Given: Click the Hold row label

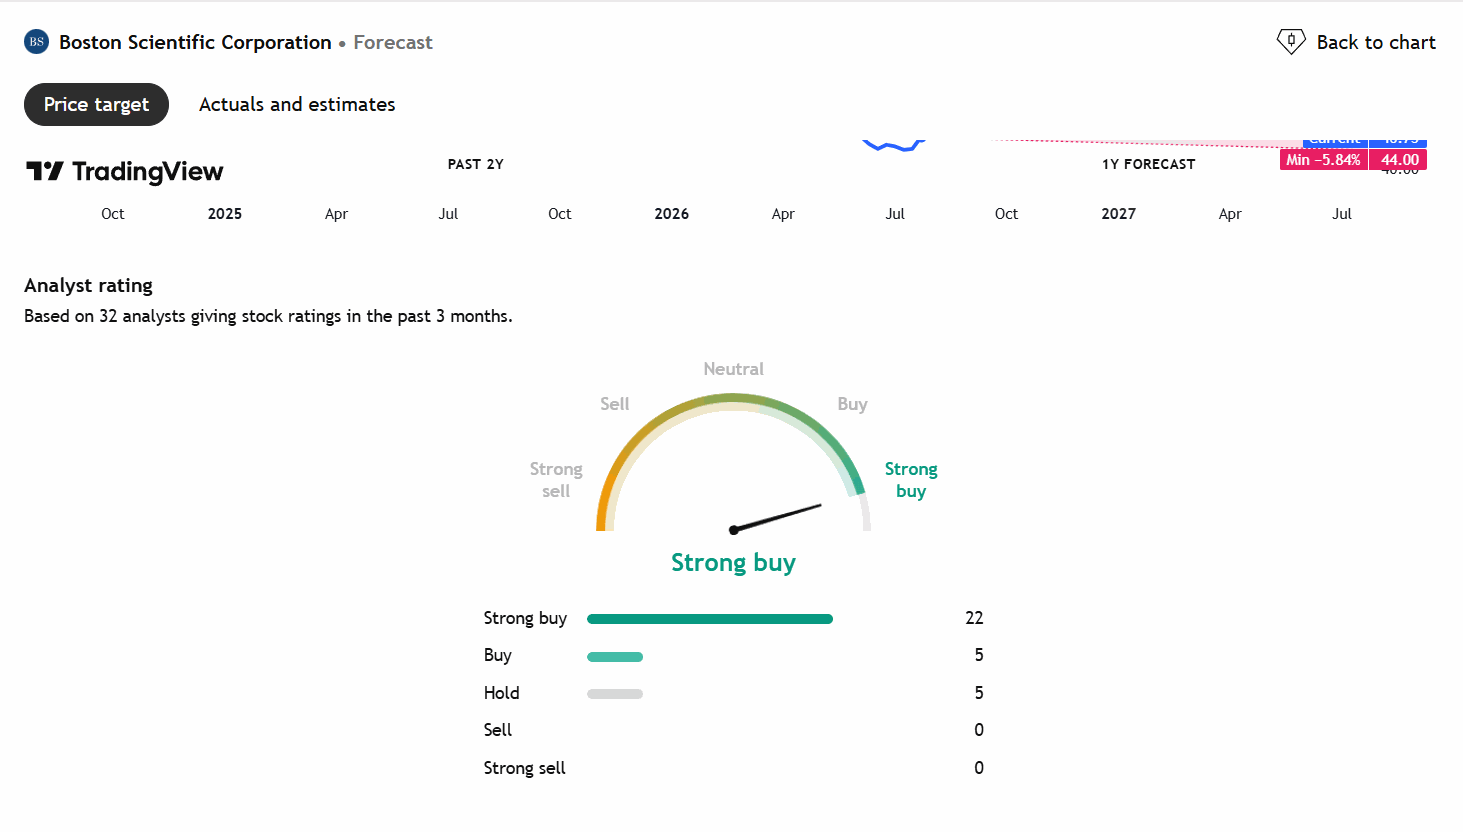Looking at the screenshot, I should [x=501, y=693].
